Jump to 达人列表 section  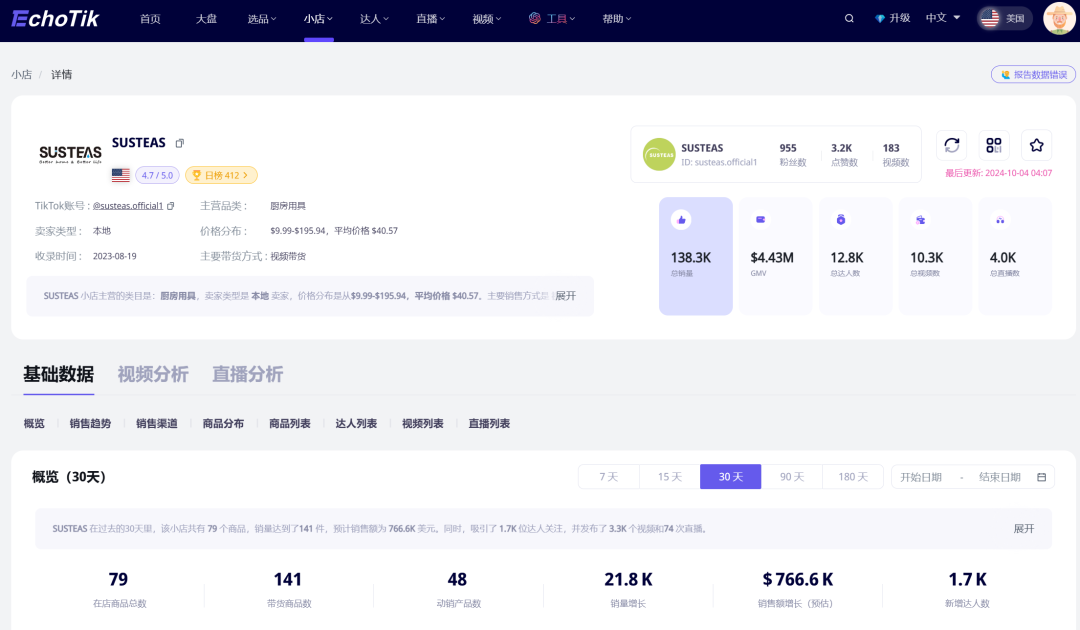click(x=356, y=423)
